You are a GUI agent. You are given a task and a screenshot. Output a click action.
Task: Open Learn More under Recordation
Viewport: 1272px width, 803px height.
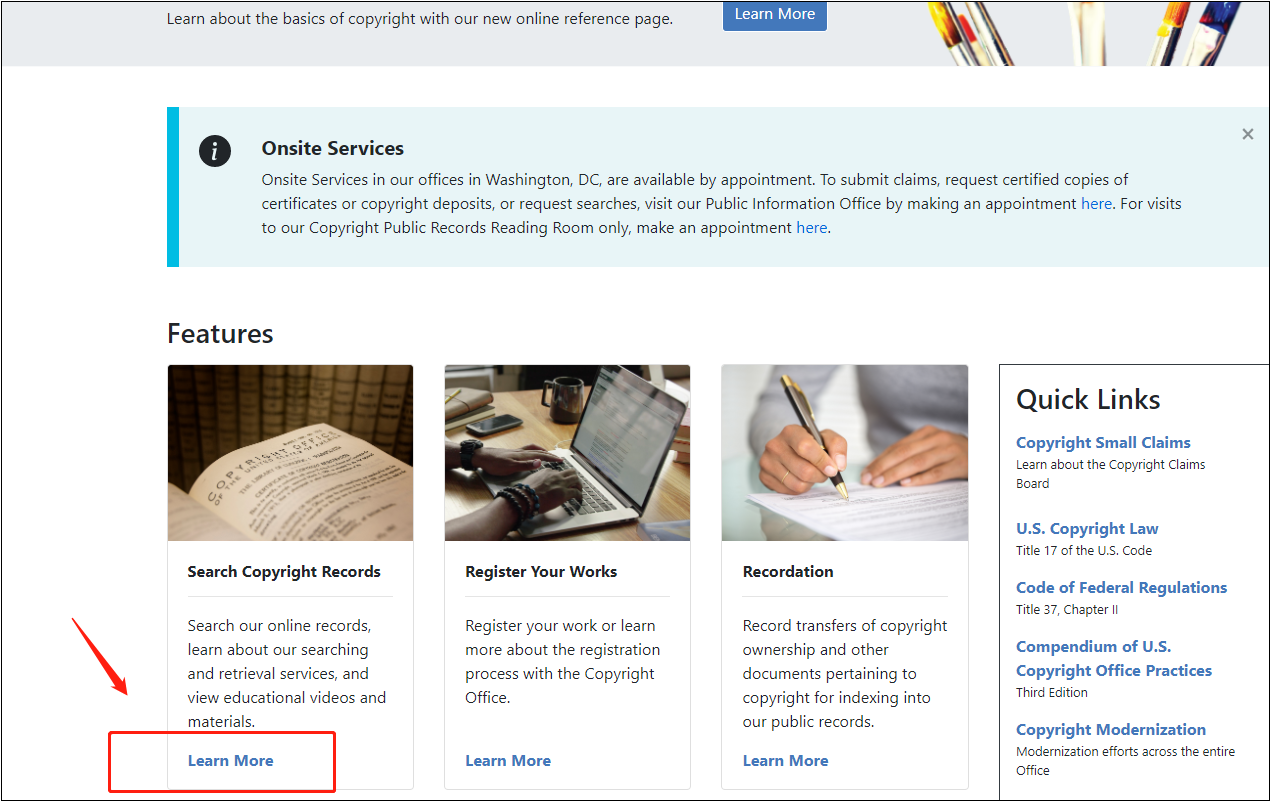(x=785, y=760)
